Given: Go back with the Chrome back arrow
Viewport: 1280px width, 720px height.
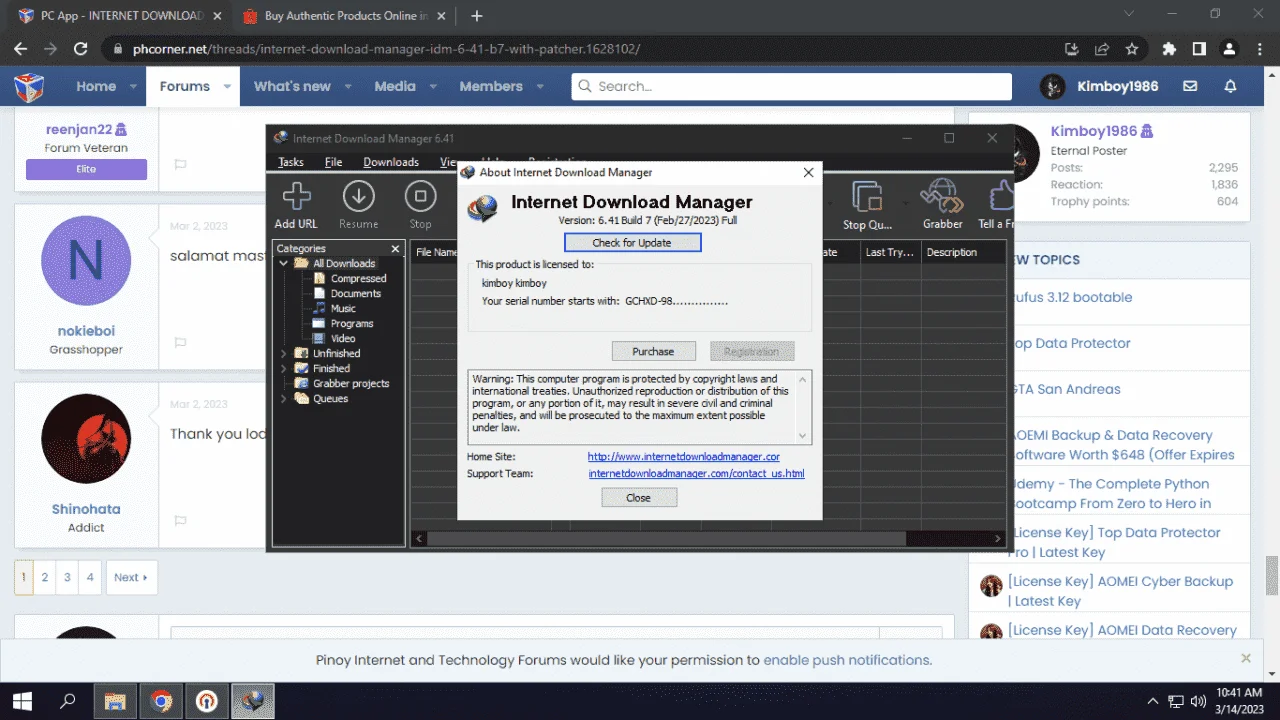Looking at the screenshot, I should click(21, 48).
